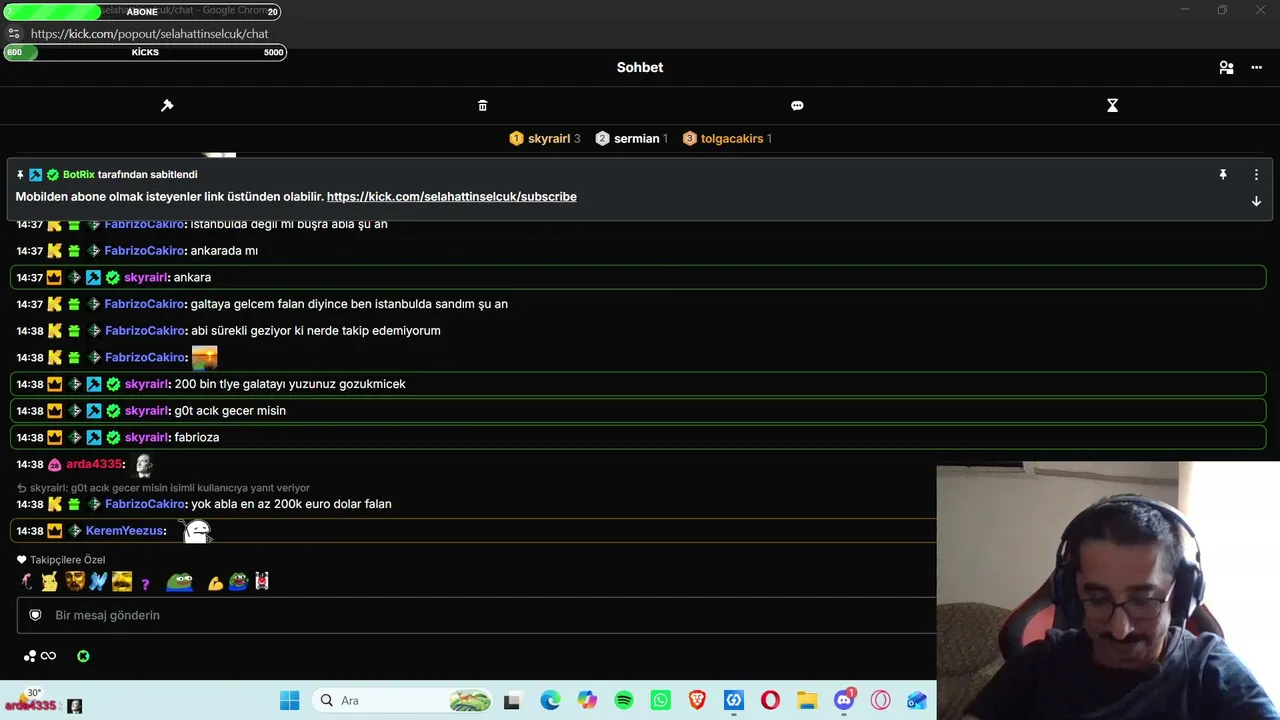Click the 'Bir mesaj gönderin' message input
This screenshot has width=1280, height=720.
click(476, 615)
